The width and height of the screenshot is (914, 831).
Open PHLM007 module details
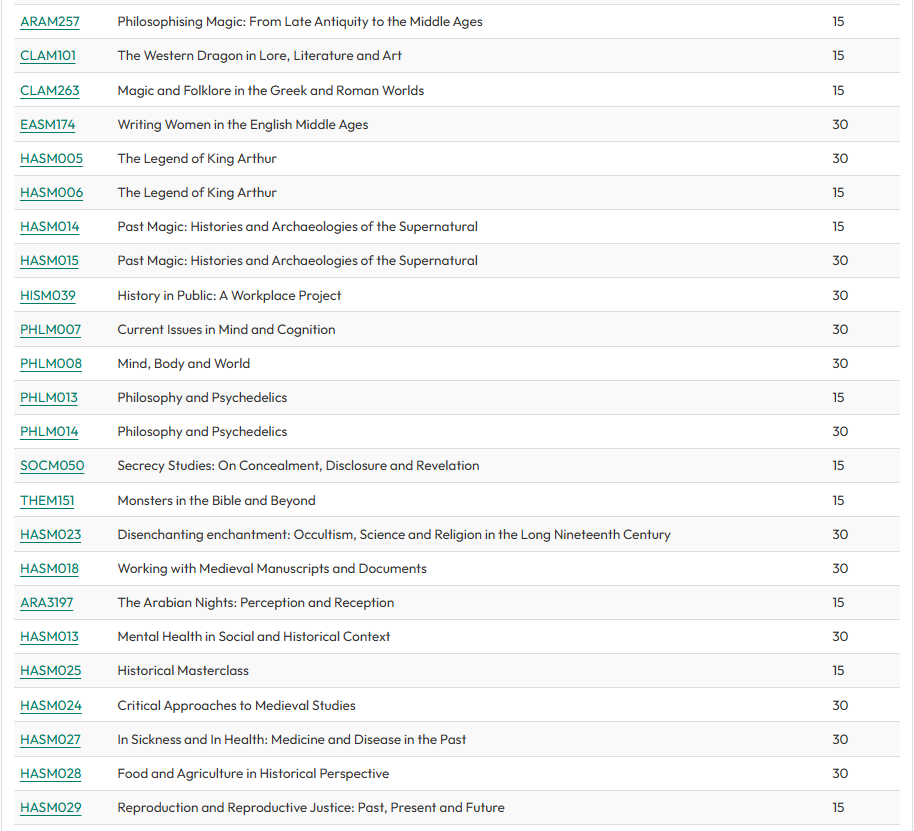51,330
